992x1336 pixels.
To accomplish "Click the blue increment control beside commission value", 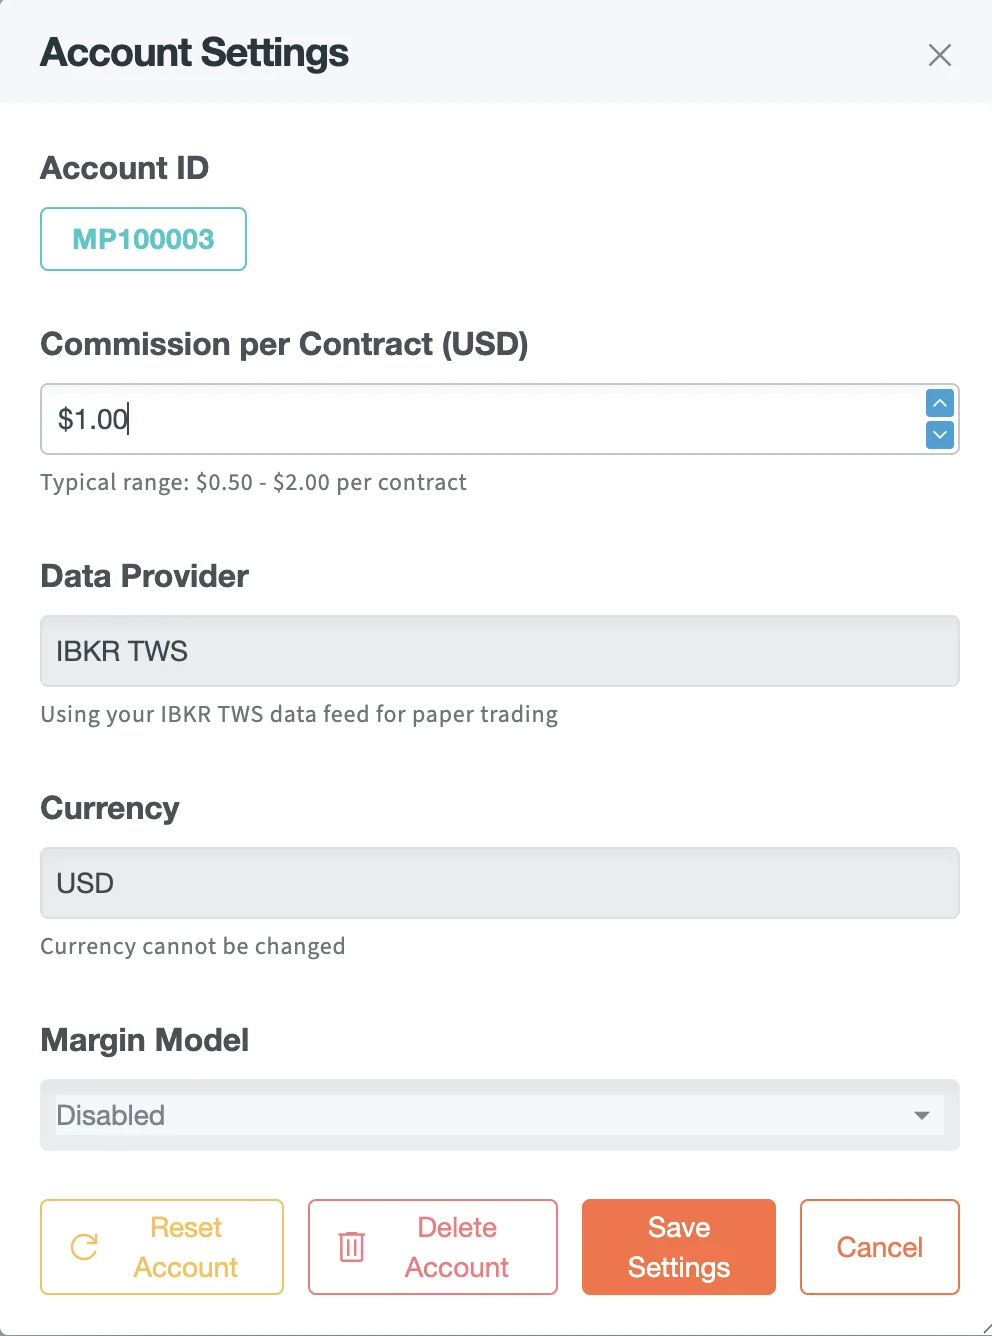I will pos(938,403).
